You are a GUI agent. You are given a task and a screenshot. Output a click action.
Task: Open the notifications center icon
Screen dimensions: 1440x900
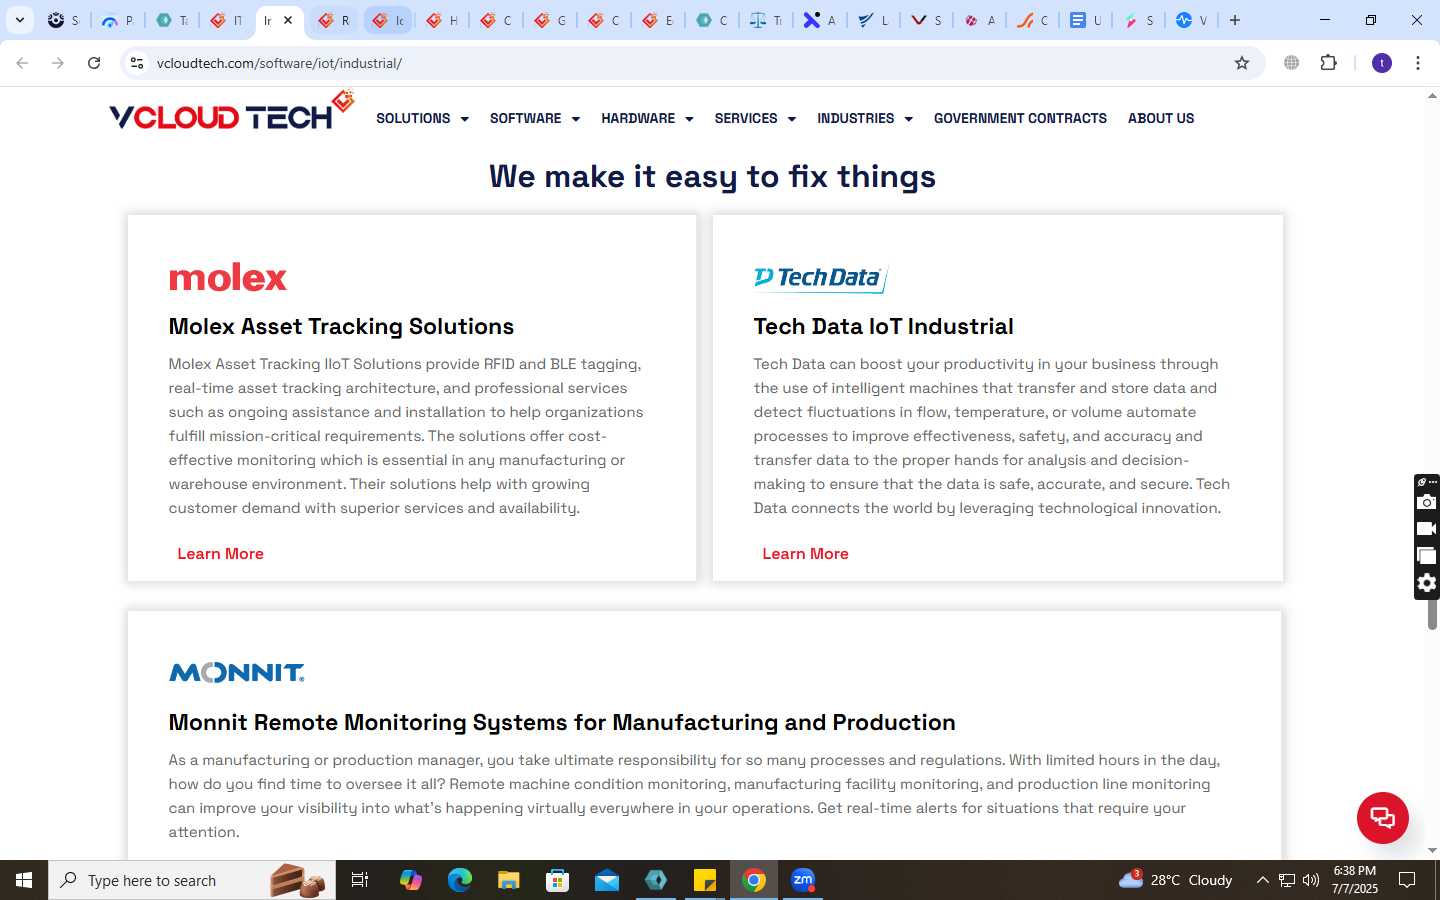point(1407,880)
